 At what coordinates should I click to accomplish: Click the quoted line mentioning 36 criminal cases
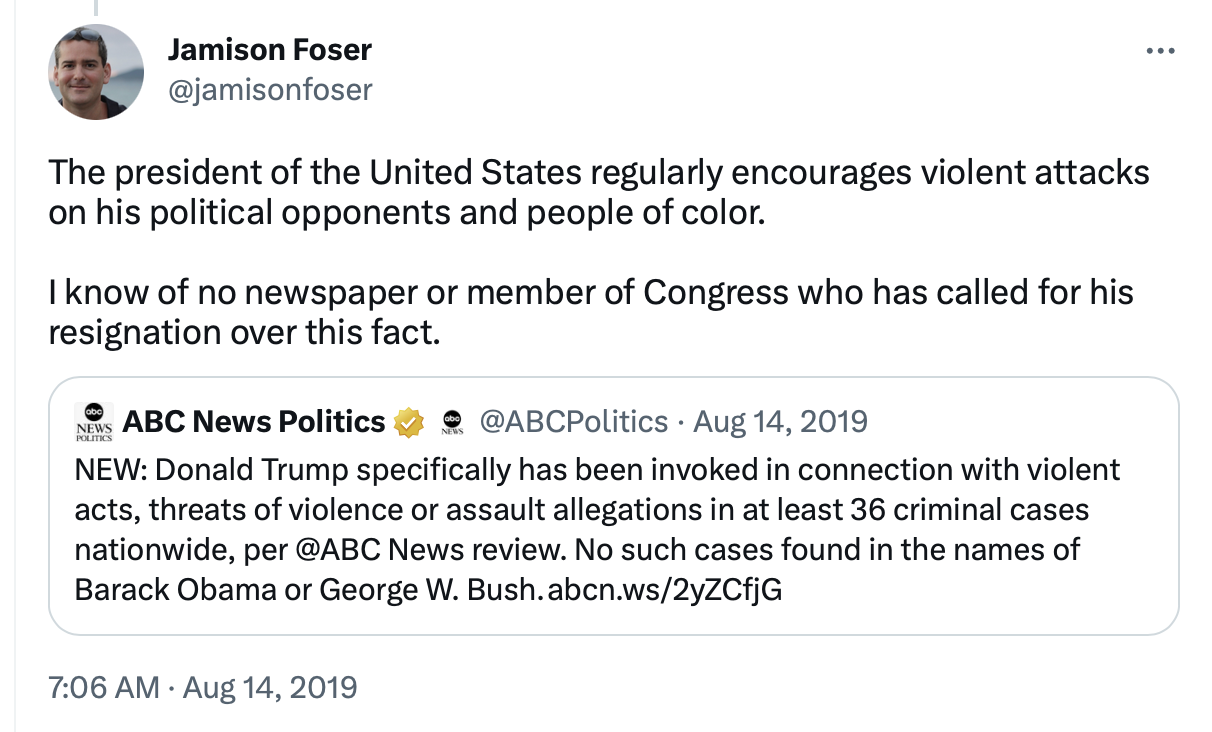pyautogui.click(x=582, y=509)
